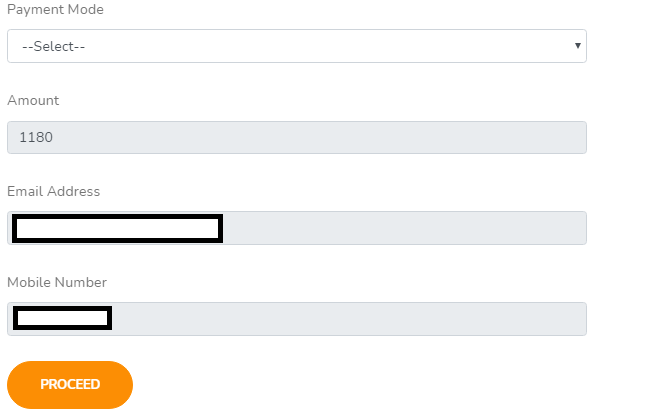This screenshot has width=661, height=415.
Task: Select the "--Select--" placeholder text
Action: [53, 47]
